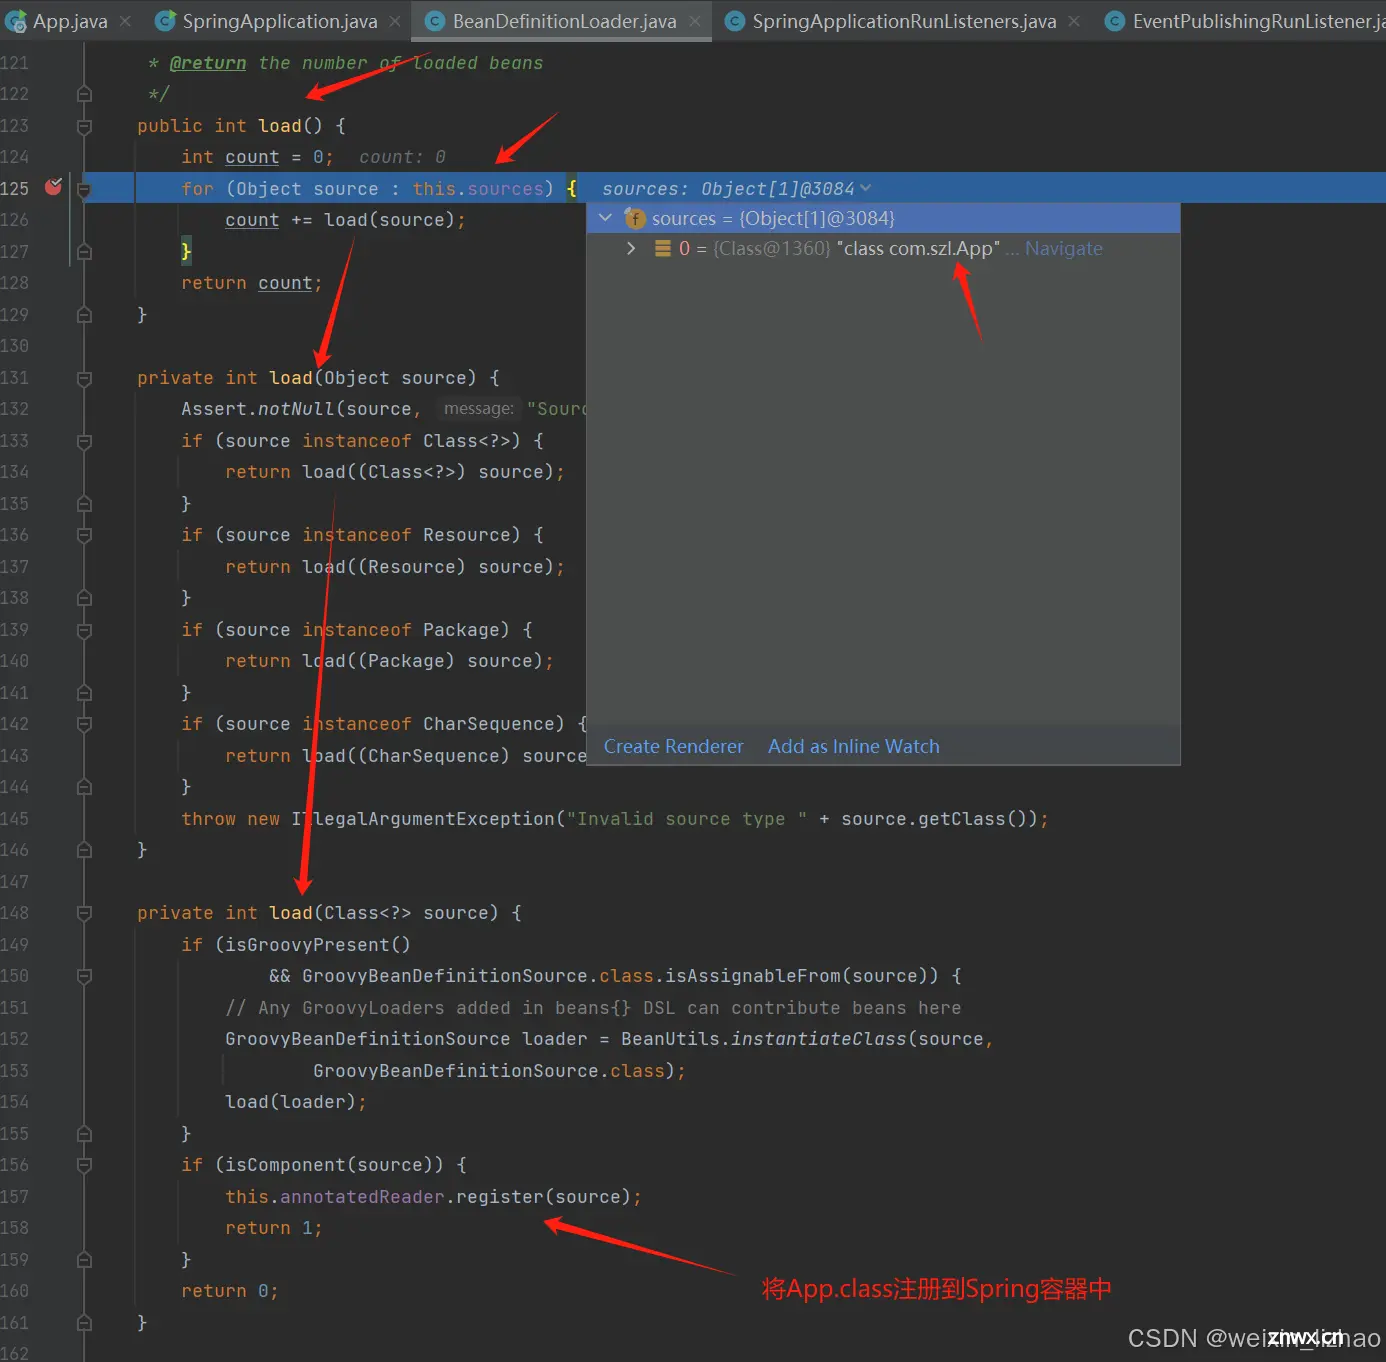1386x1362 pixels.
Task: Click the fold end marker on line 161
Action: coord(84,1323)
